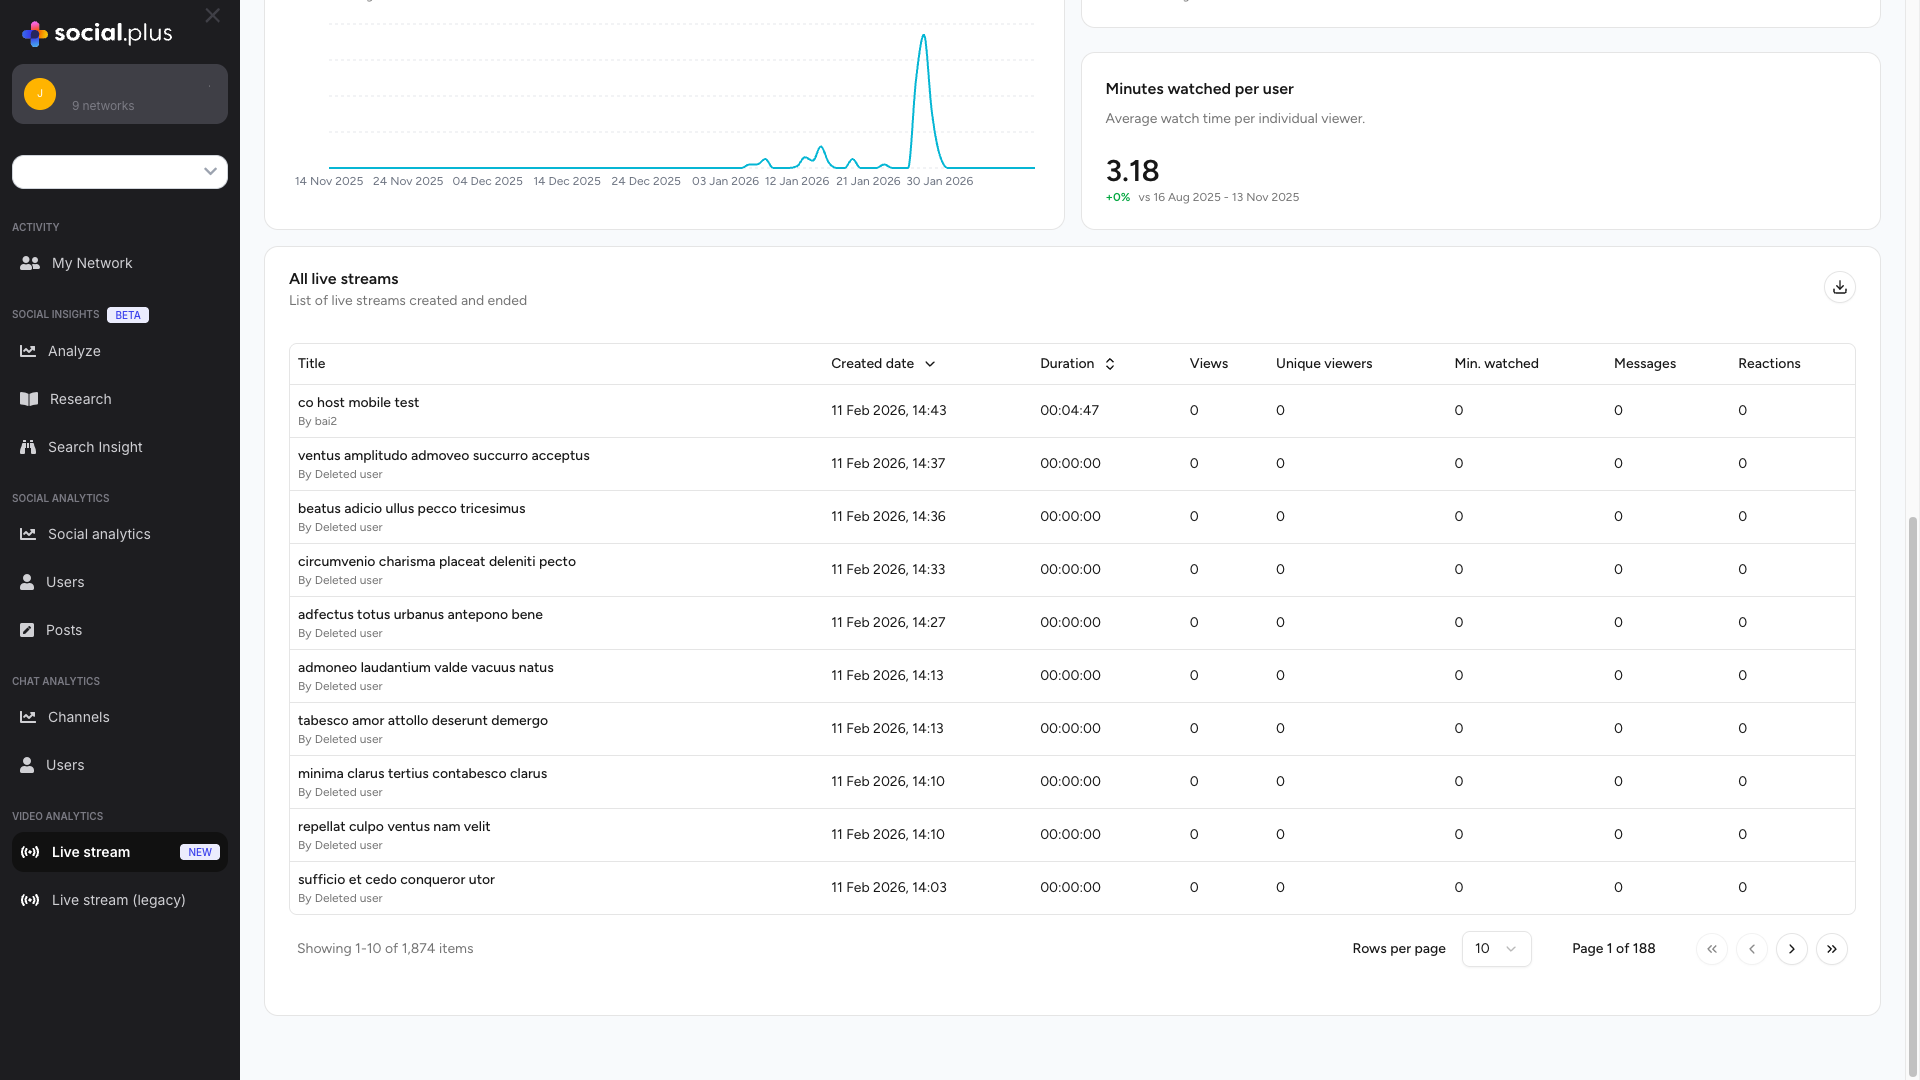Go to the next page of streams
The image size is (1920, 1080).
click(x=1791, y=948)
